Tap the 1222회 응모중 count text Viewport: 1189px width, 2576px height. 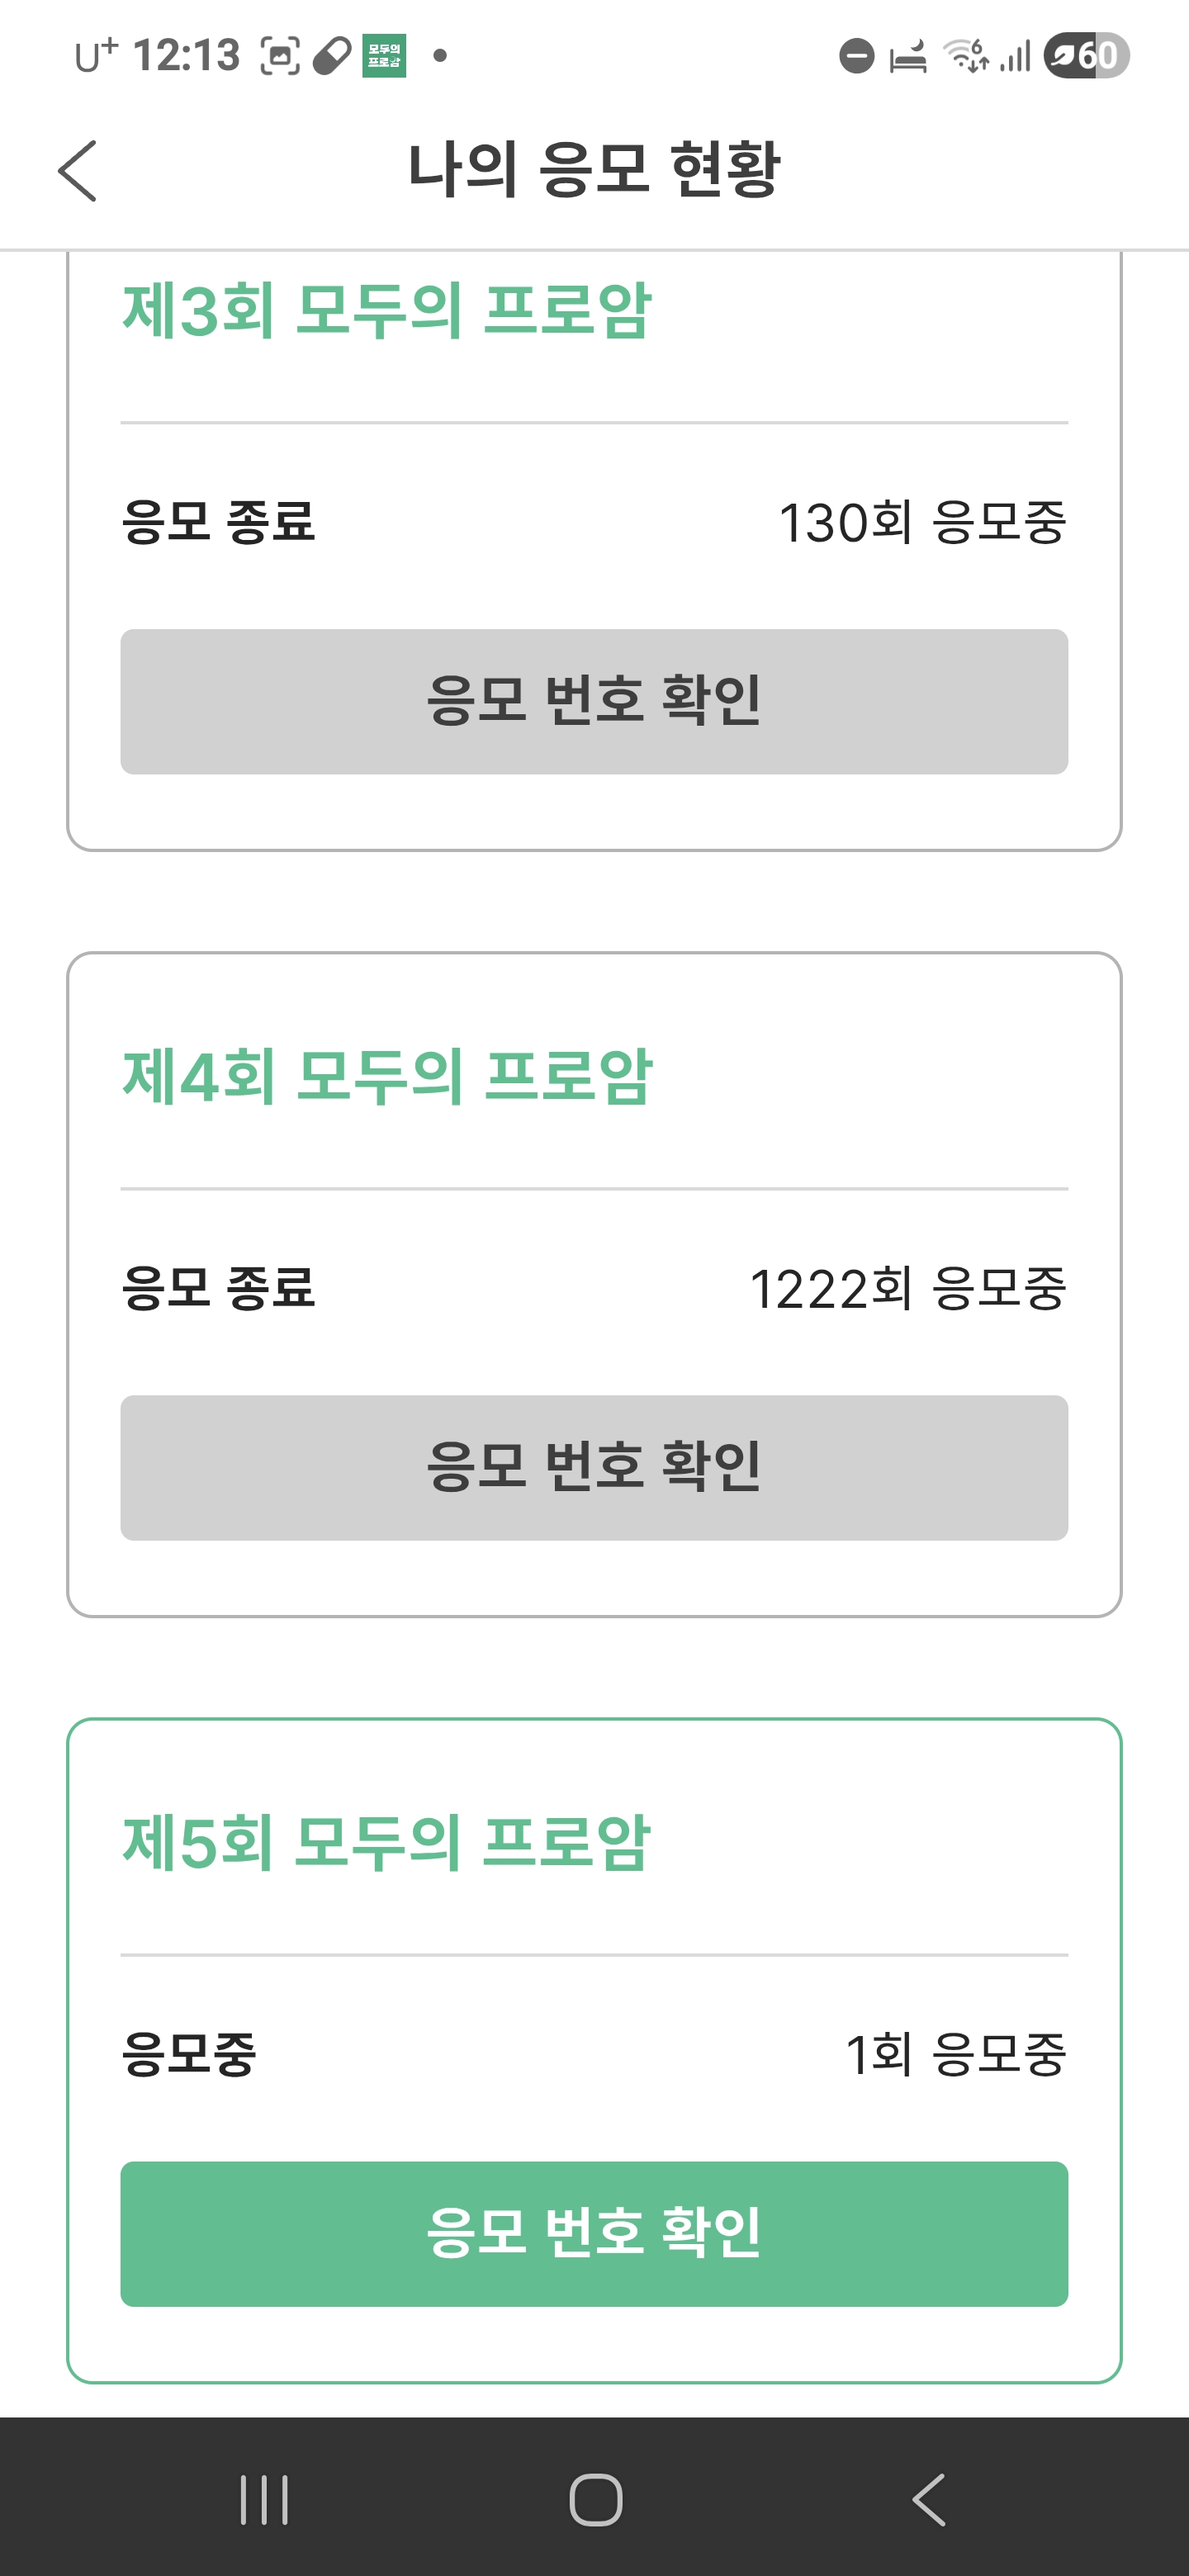click(x=907, y=1288)
